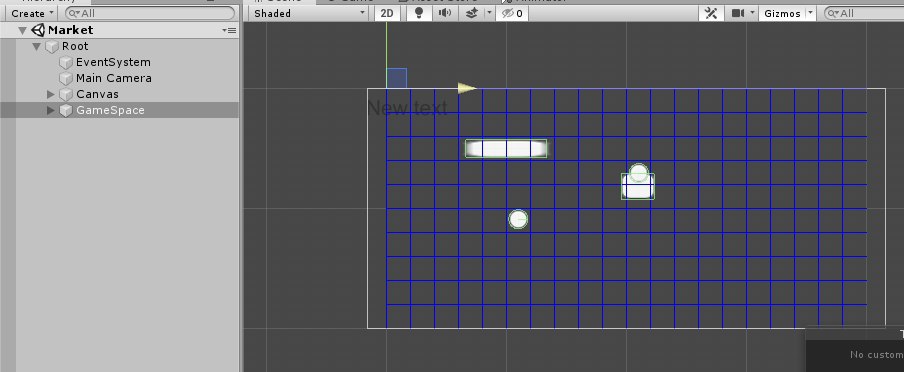Viewport: 904px width, 372px height.
Task: Click the cube icon beside GameSpace
Action: point(66,110)
